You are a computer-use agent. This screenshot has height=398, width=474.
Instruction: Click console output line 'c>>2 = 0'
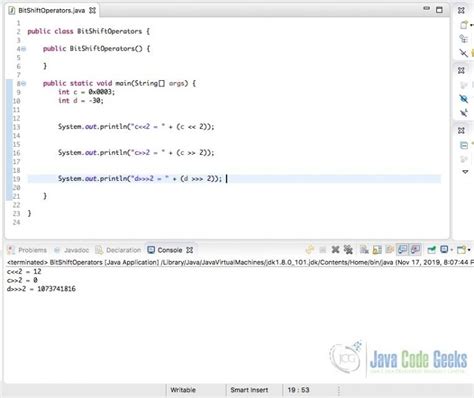coord(22,280)
